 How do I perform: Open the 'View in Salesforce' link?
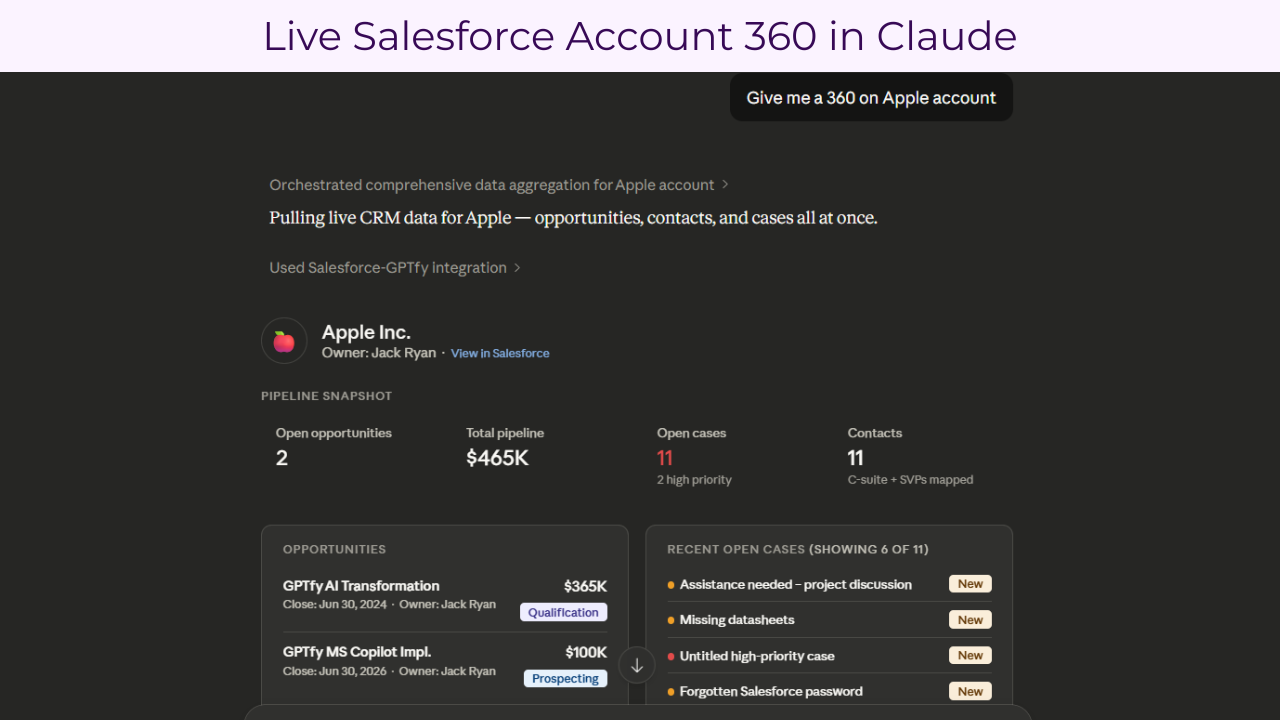click(500, 353)
